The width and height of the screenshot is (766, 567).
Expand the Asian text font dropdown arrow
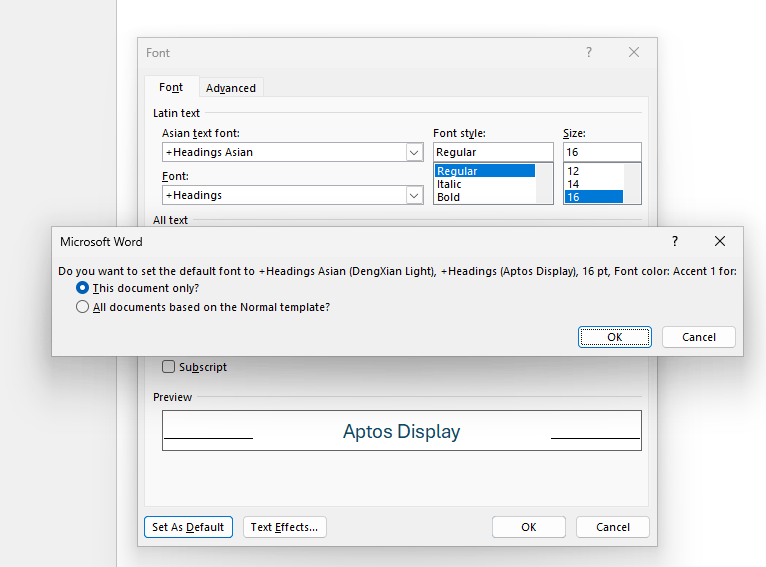[414, 152]
